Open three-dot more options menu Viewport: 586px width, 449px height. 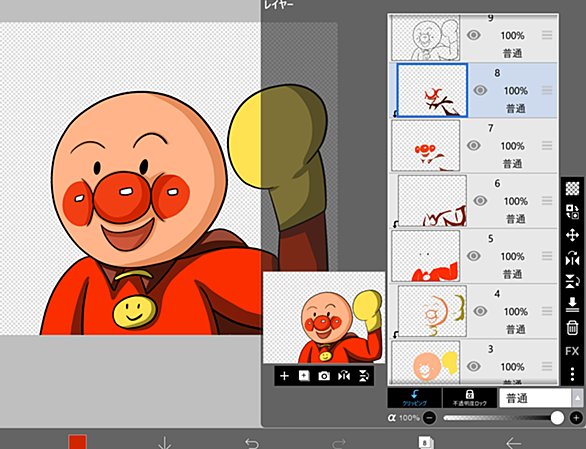572,374
